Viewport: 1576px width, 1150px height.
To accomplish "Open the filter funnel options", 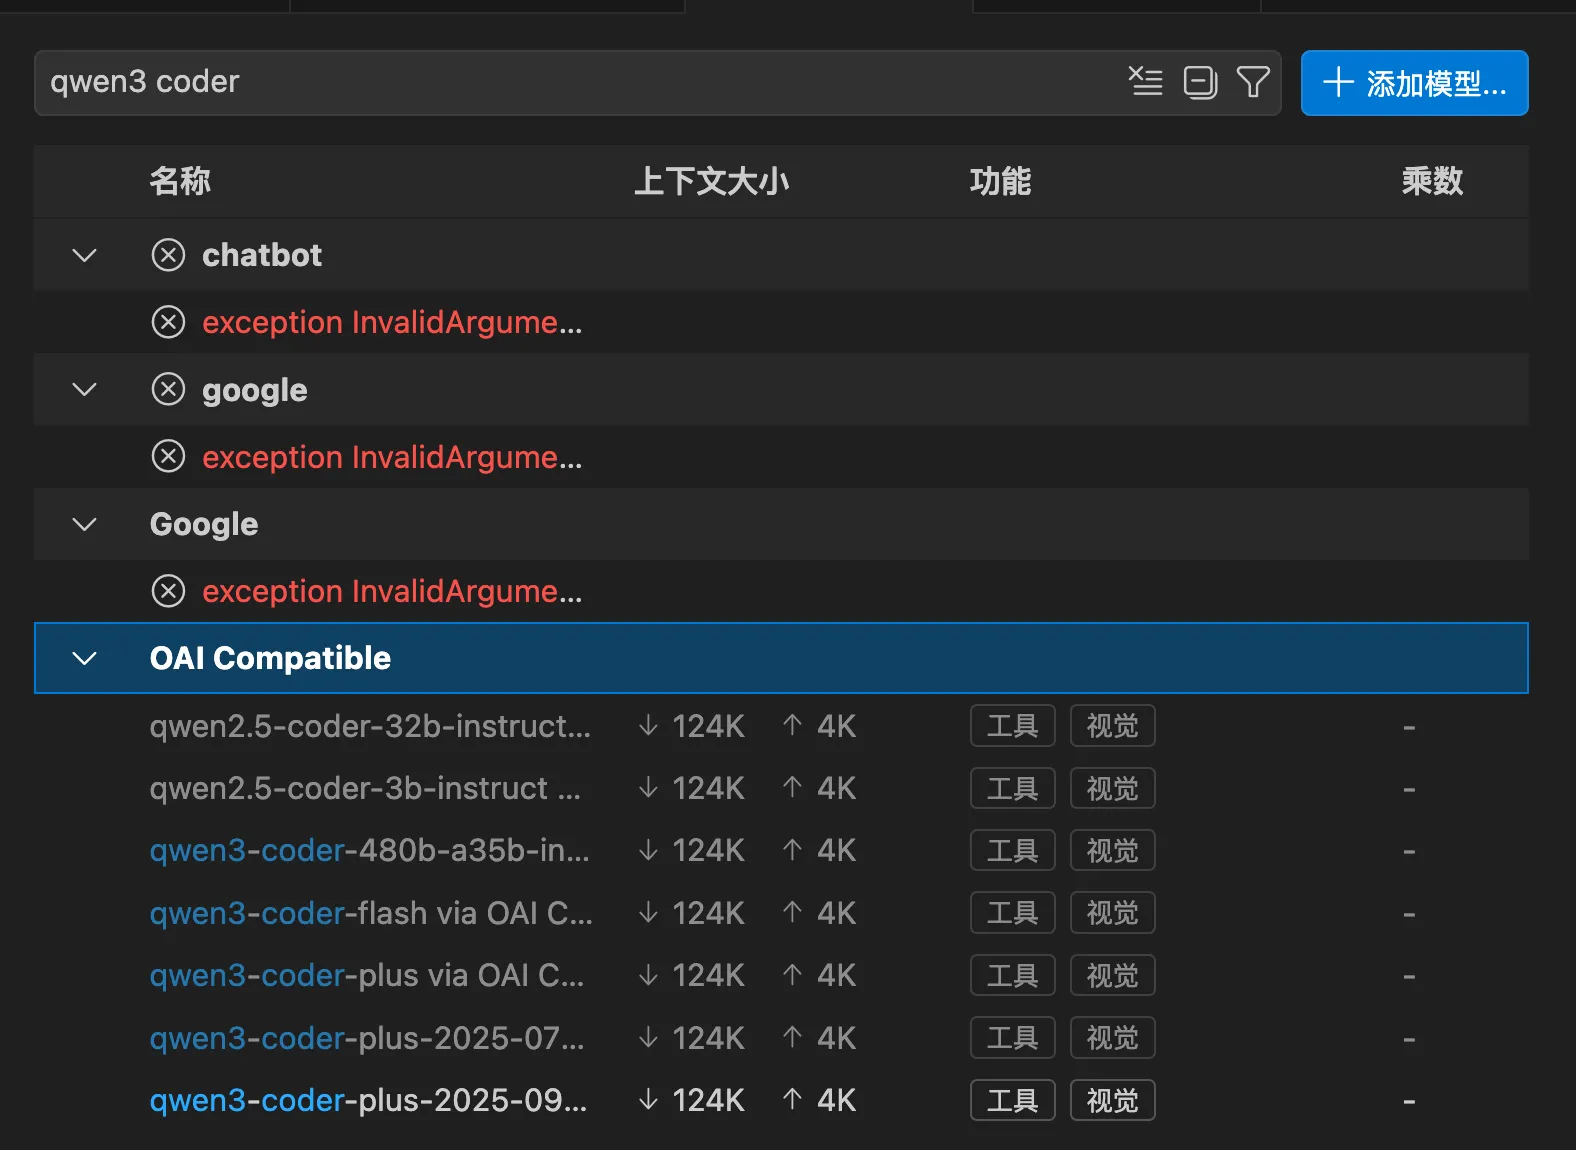I will 1252,82.
